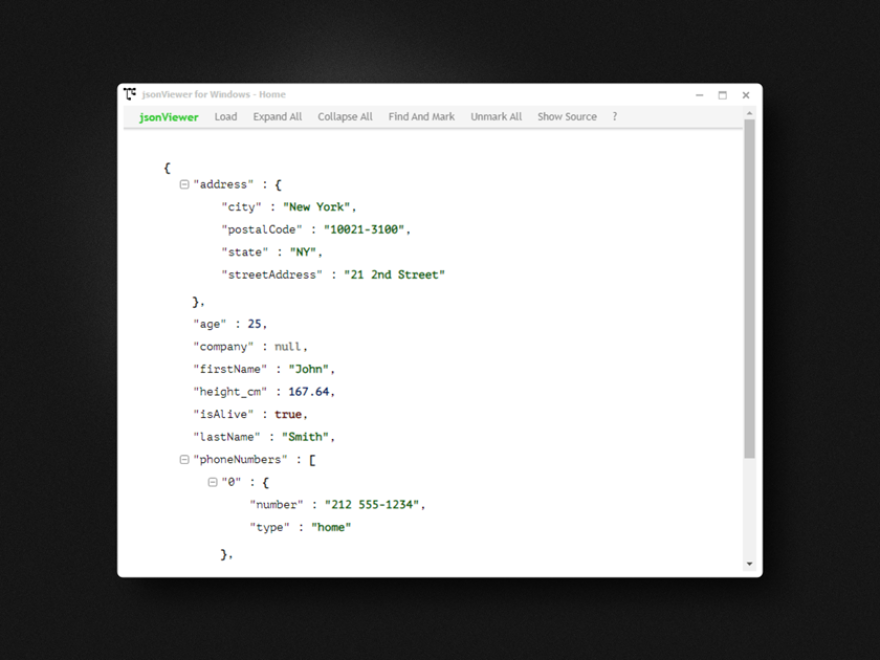
Task: Click the "firstName" key label
Action: coord(230,369)
